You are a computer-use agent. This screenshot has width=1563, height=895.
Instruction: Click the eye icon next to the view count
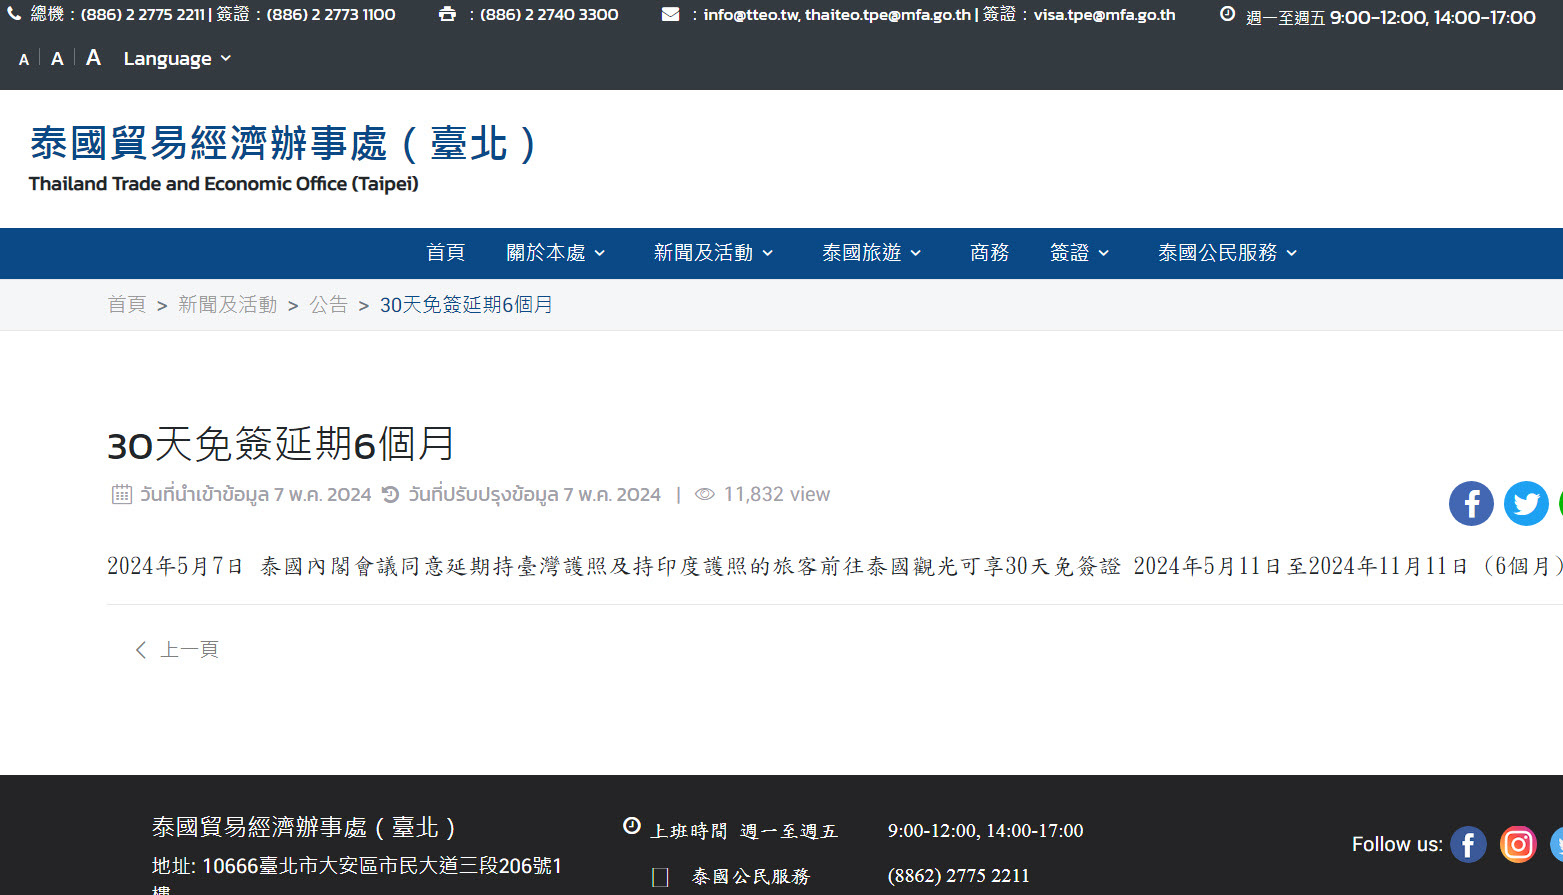click(x=704, y=494)
